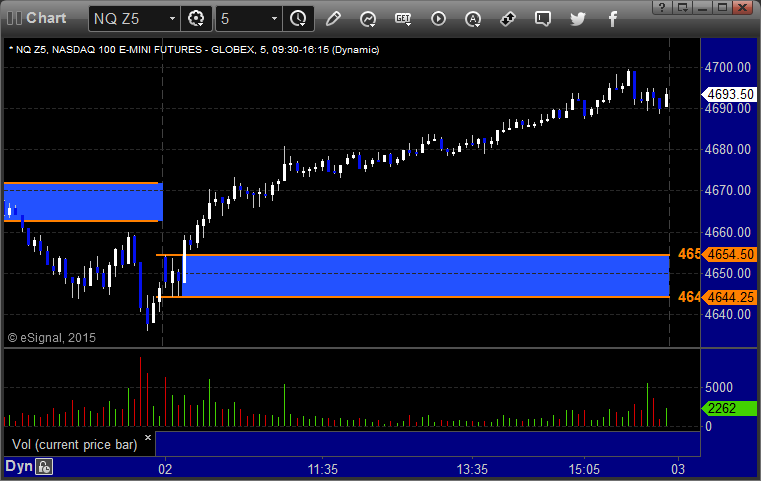Click the 4700.00 price axis label
Screen dimensions: 761x481
coord(728,67)
